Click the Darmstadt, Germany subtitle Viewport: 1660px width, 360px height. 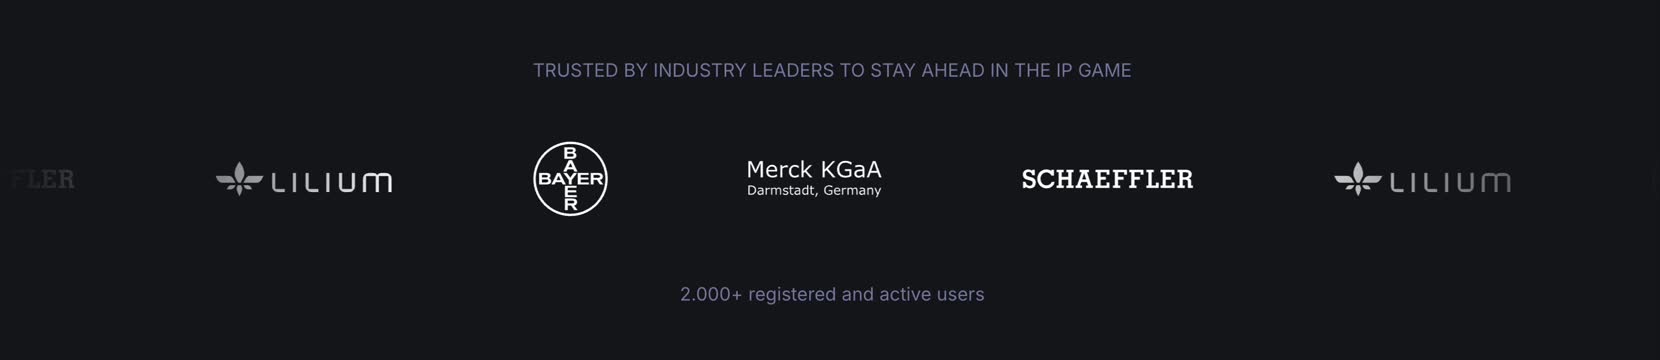tap(814, 190)
